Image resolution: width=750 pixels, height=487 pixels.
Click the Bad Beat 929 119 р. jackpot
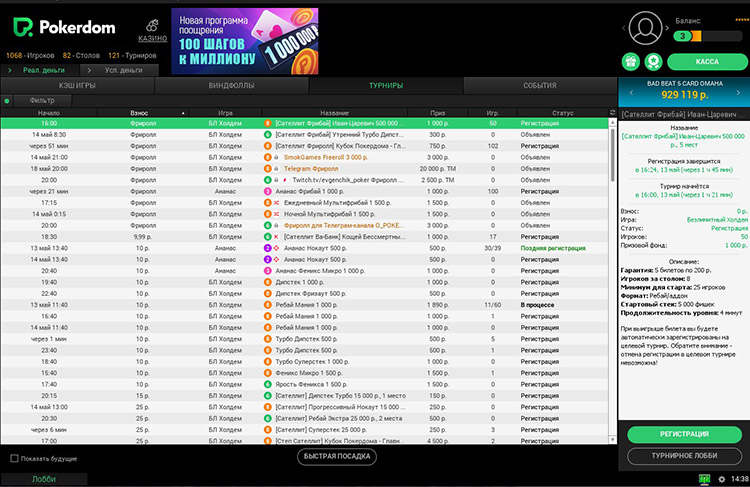(x=684, y=95)
